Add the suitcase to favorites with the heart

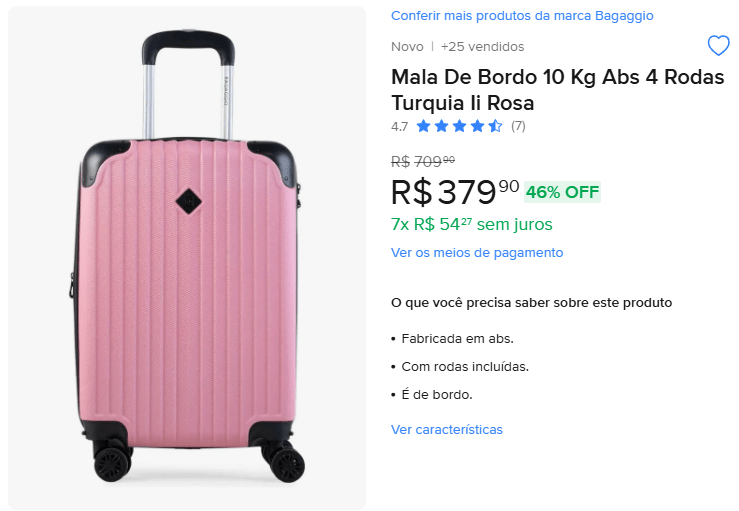(718, 46)
